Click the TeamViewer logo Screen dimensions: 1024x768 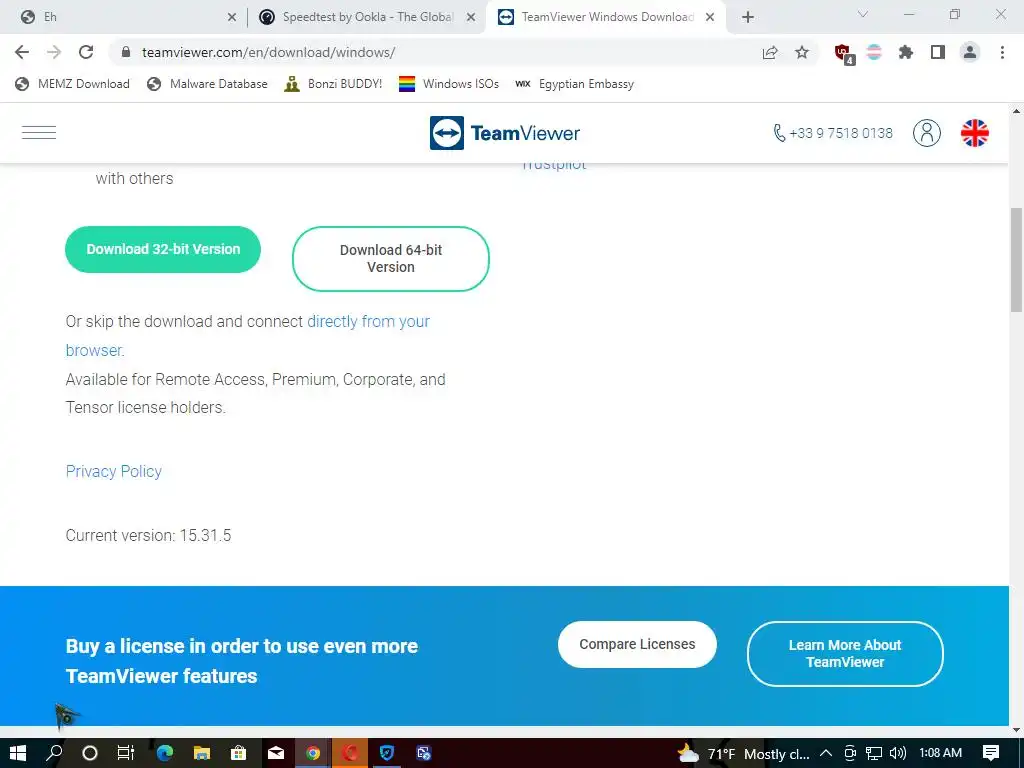point(505,133)
